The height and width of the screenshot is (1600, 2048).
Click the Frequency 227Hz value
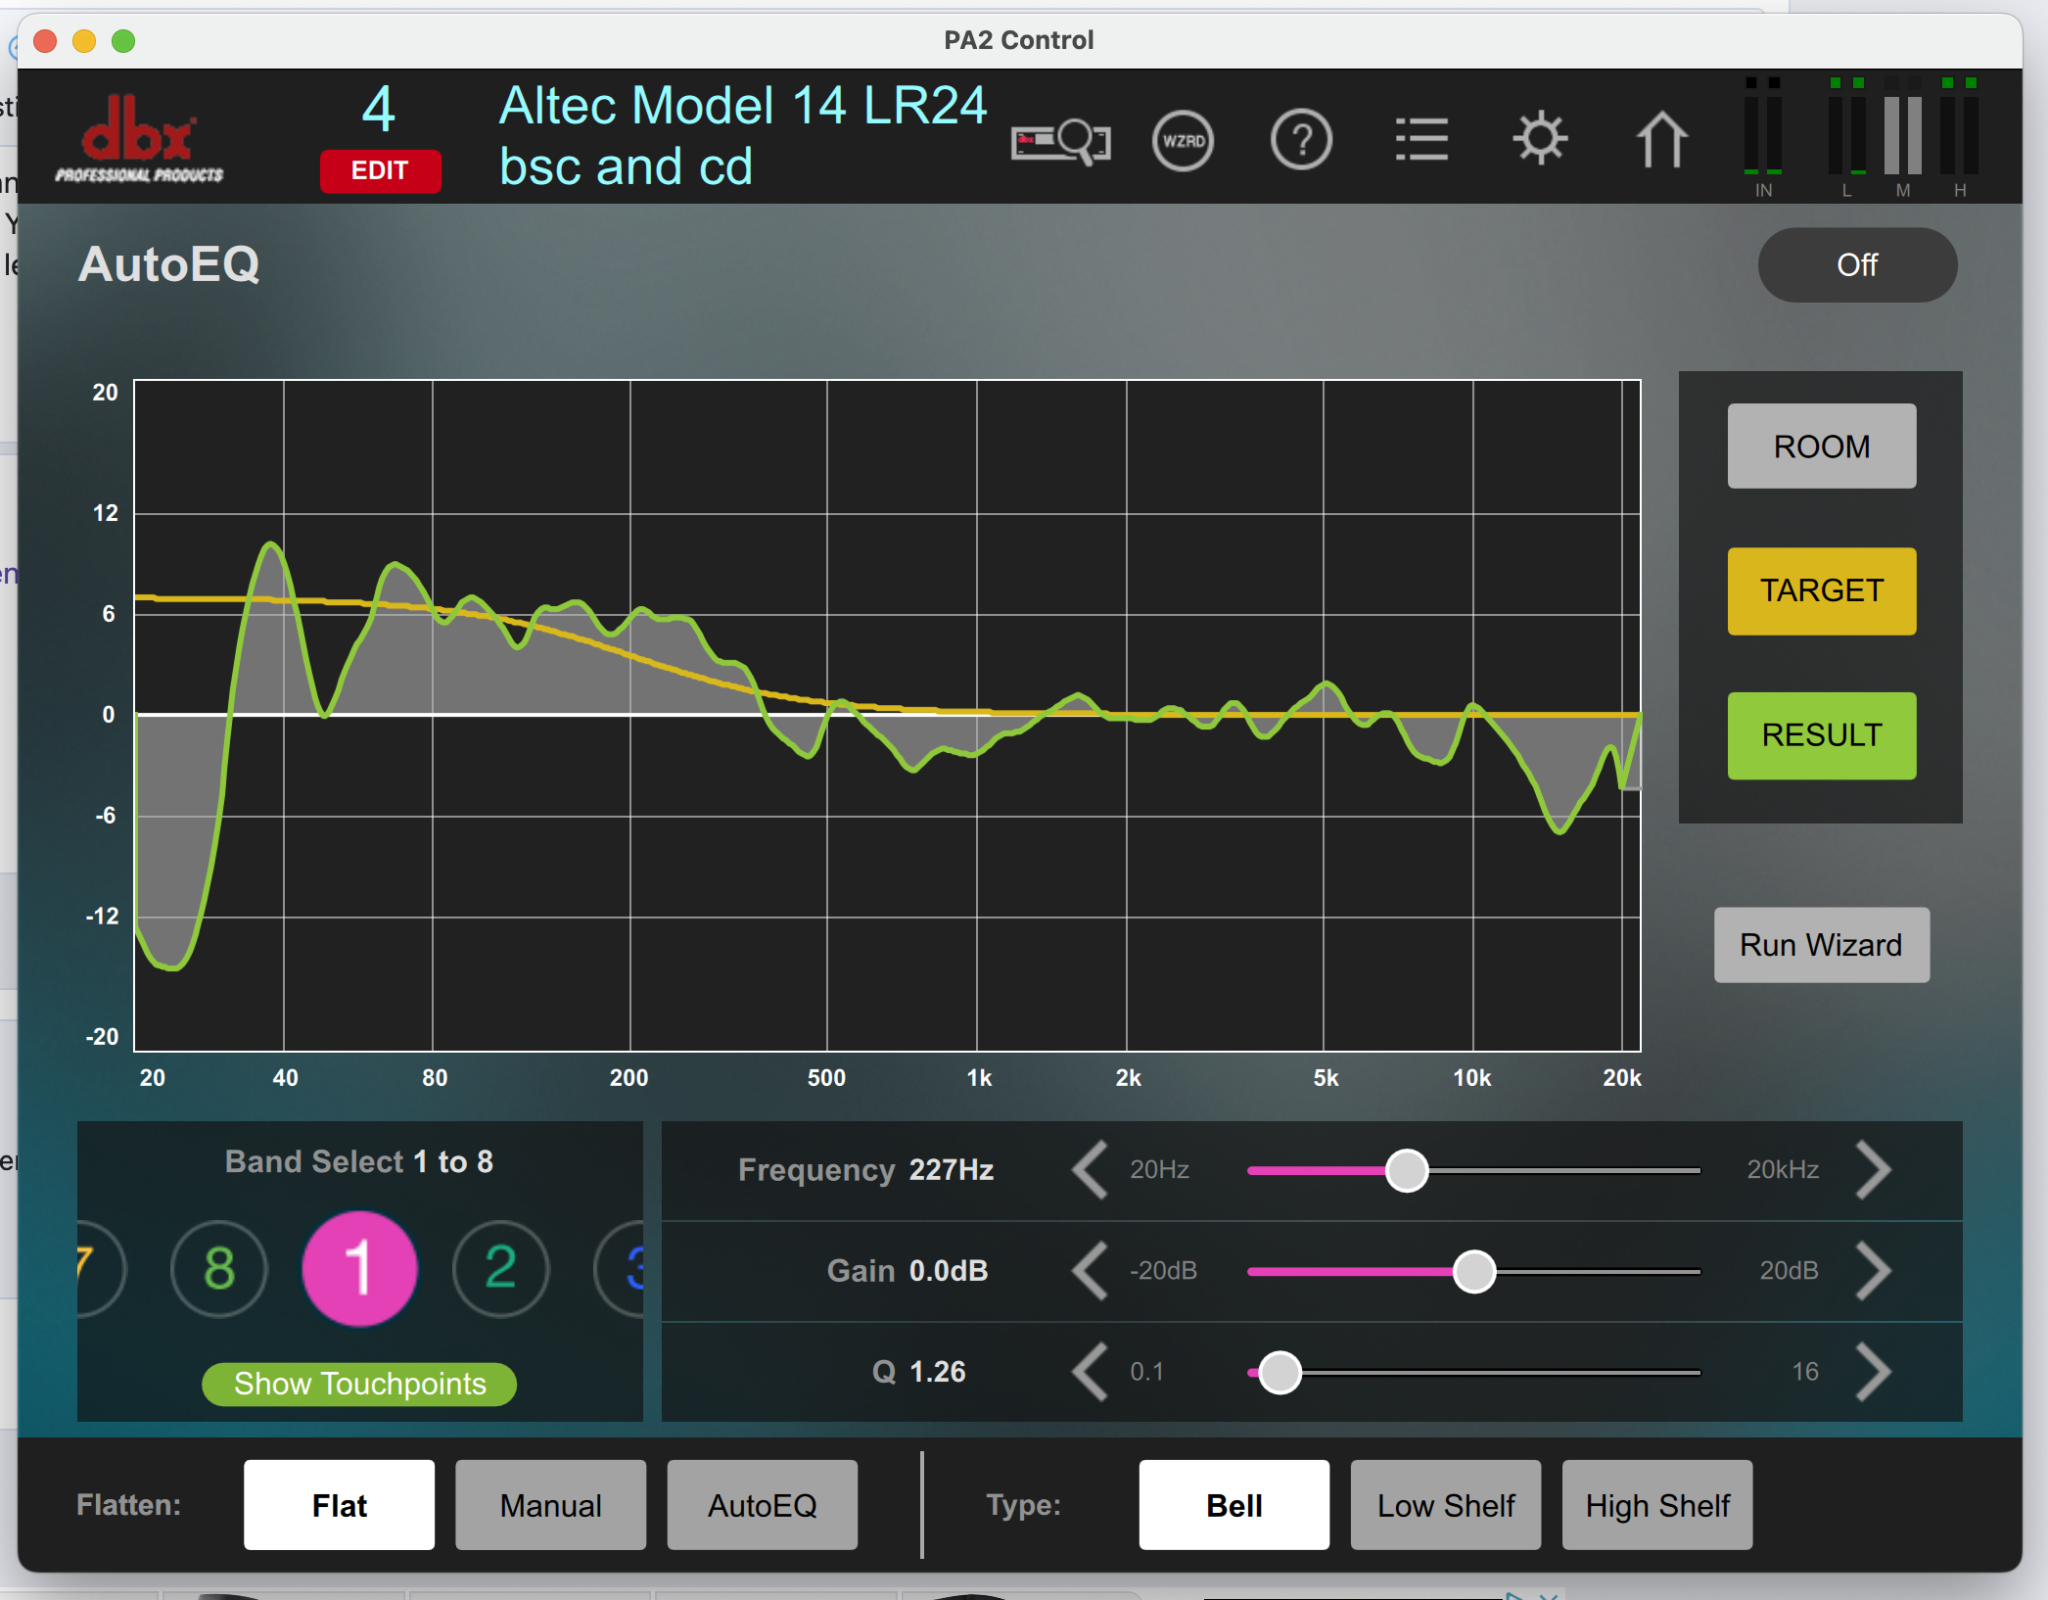[x=951, y=1170]
